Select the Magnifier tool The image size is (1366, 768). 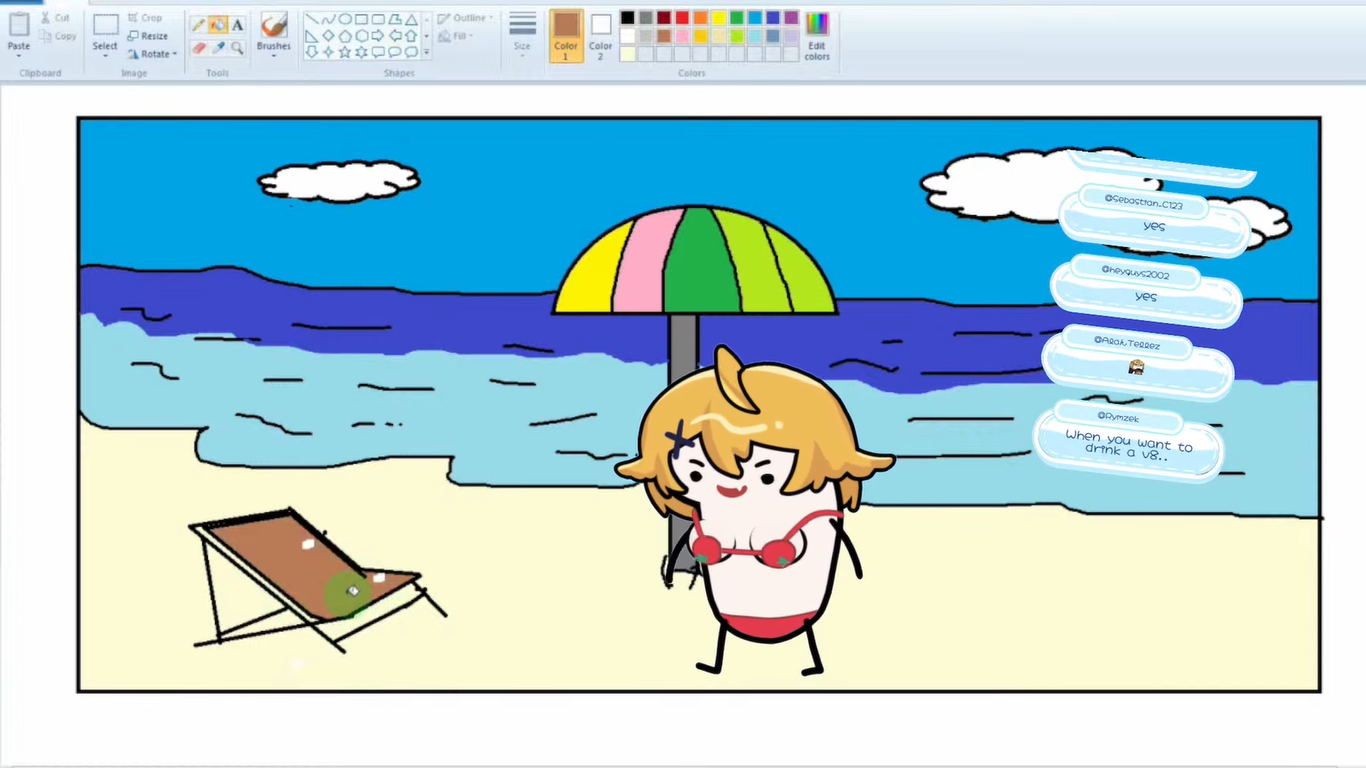[x=237, y=47]
